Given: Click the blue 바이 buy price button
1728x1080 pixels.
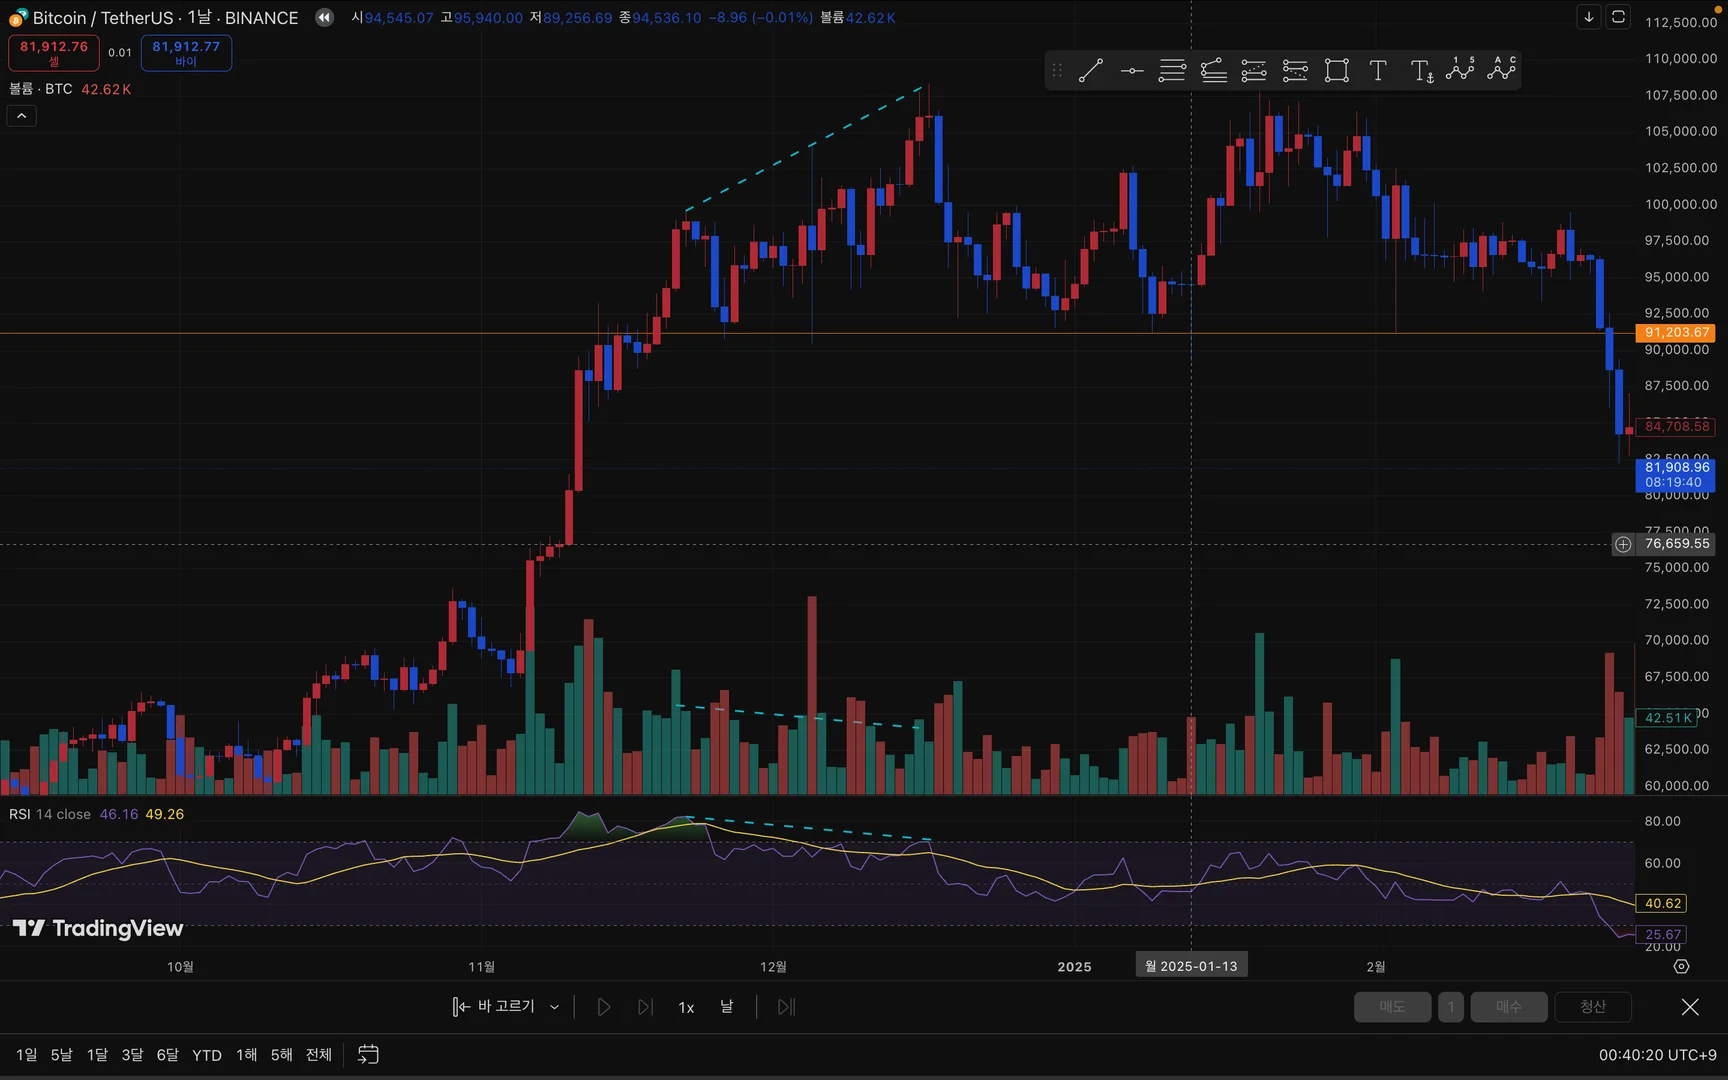Looking at the screenshot, I should click(x=186, y=53).
